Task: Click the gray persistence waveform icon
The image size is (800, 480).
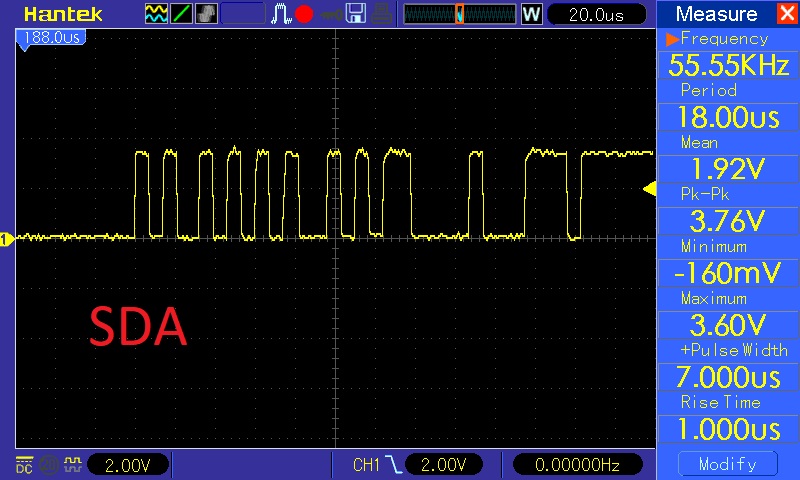Action: (206, 14)
